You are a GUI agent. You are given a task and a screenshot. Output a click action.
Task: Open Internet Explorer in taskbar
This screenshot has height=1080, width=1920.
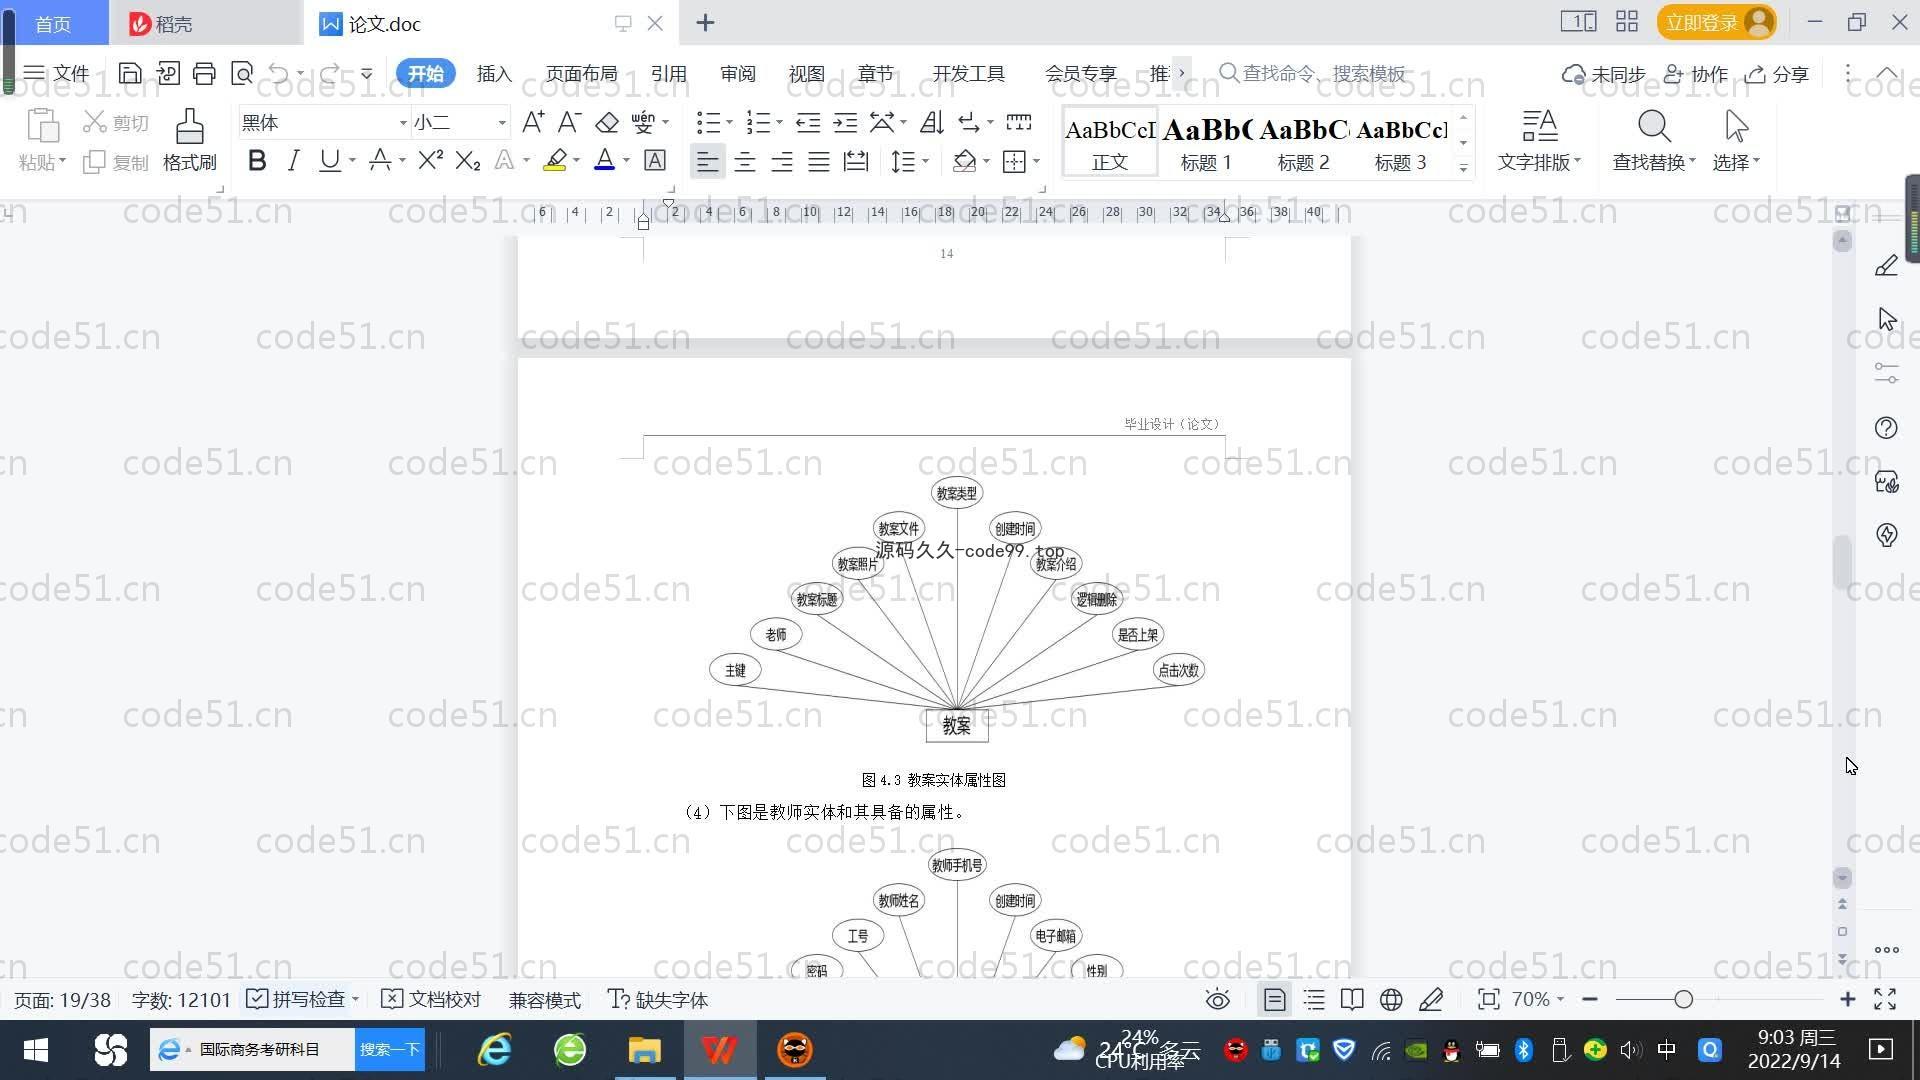tap(495, 1050)
